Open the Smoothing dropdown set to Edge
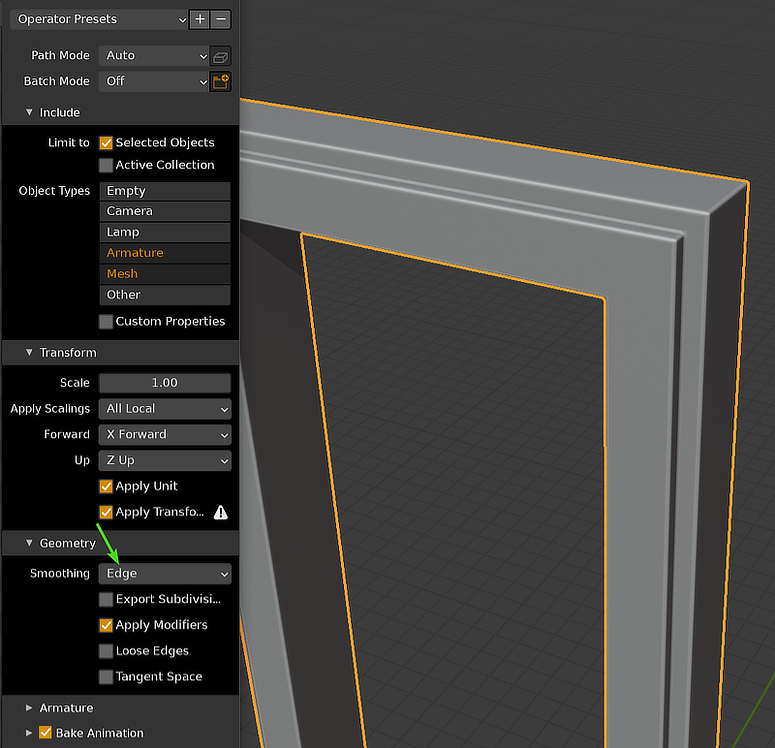Screen dimensions: 775x748 point(165,574)
